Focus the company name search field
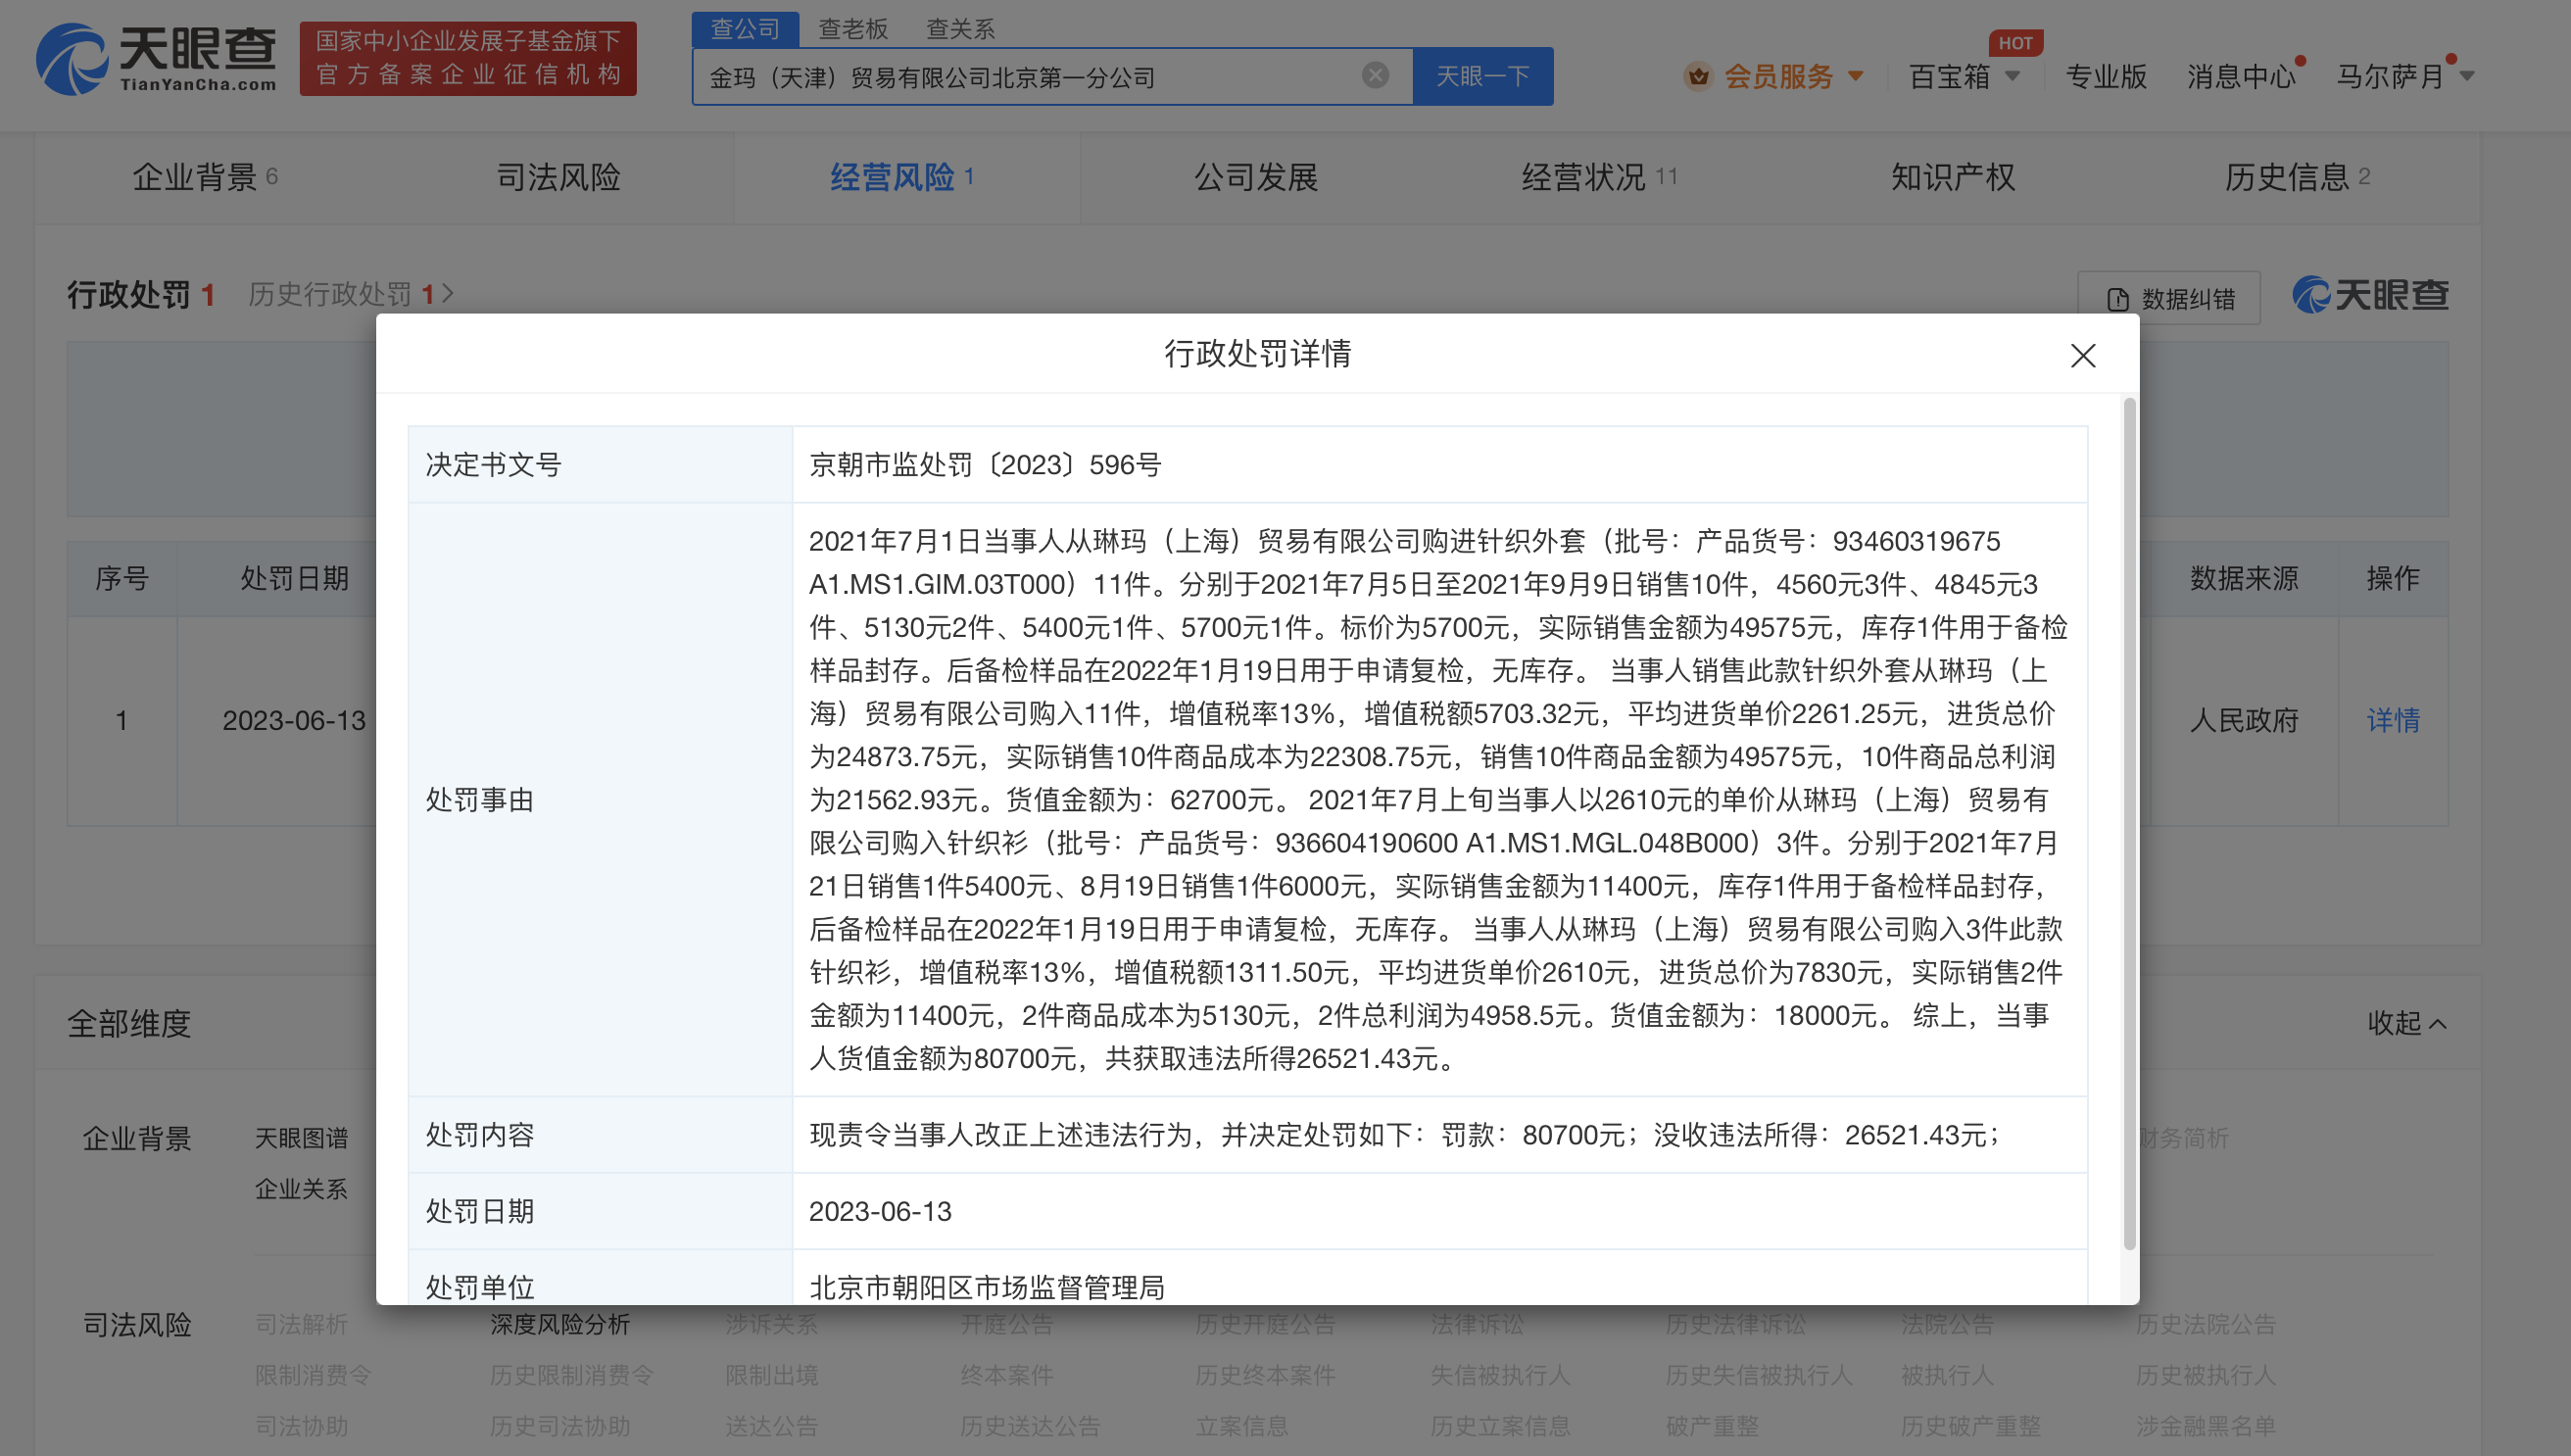 pos(1030,77)
